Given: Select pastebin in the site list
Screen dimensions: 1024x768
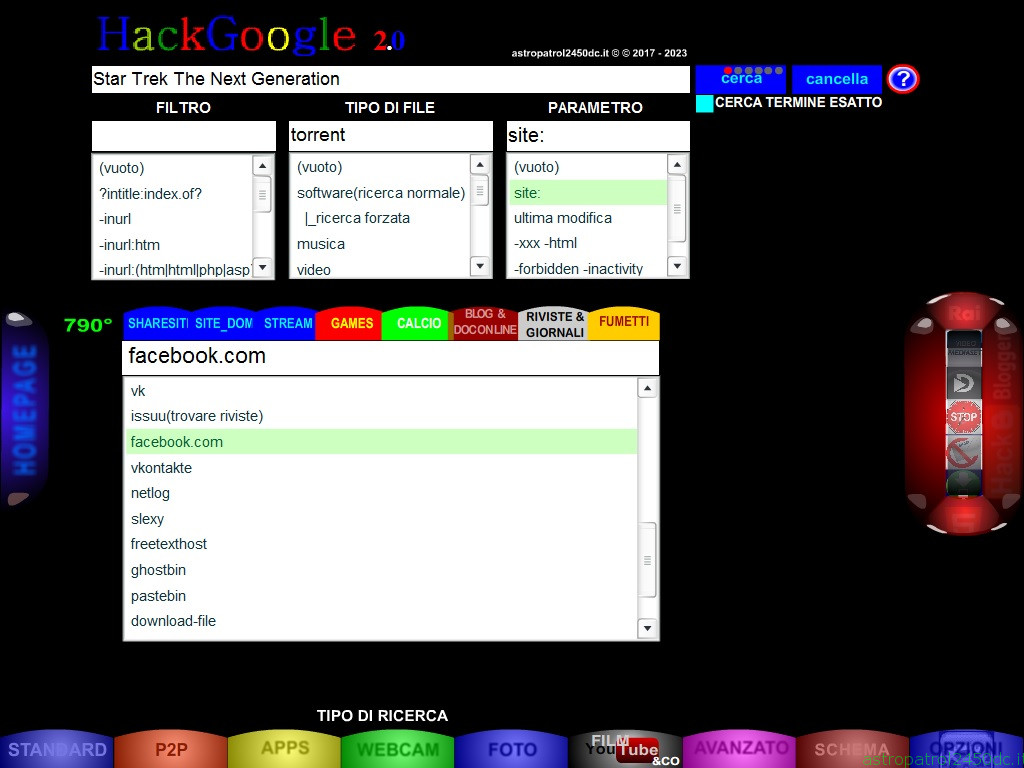Looking at the screenshot, I should tap(381, 596).
